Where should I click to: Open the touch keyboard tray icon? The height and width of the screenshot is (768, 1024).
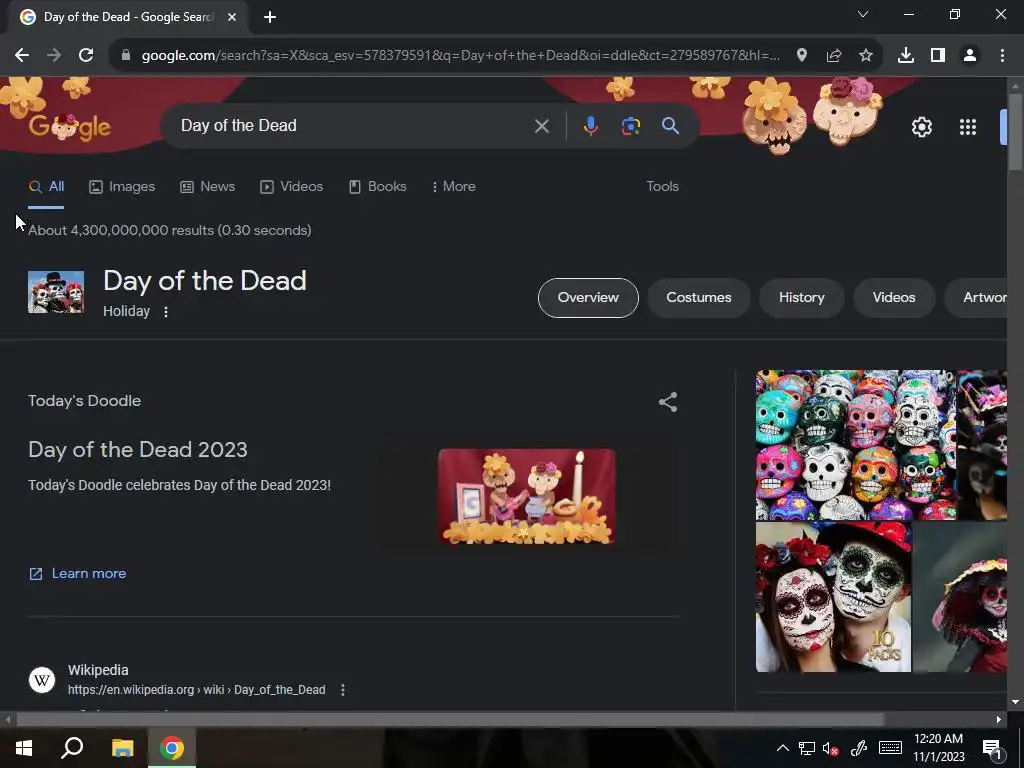pyautogui.click(x=890, y=748)
